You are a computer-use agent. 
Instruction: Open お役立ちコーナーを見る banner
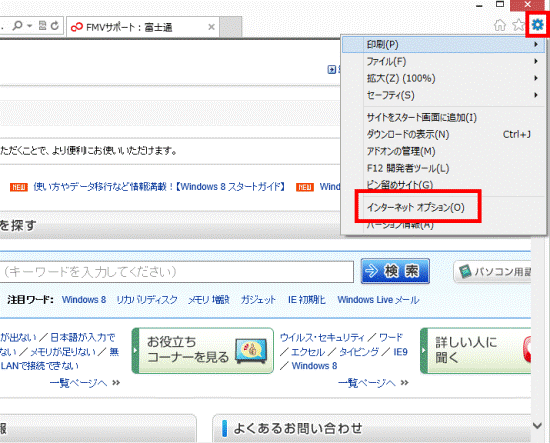203,351
